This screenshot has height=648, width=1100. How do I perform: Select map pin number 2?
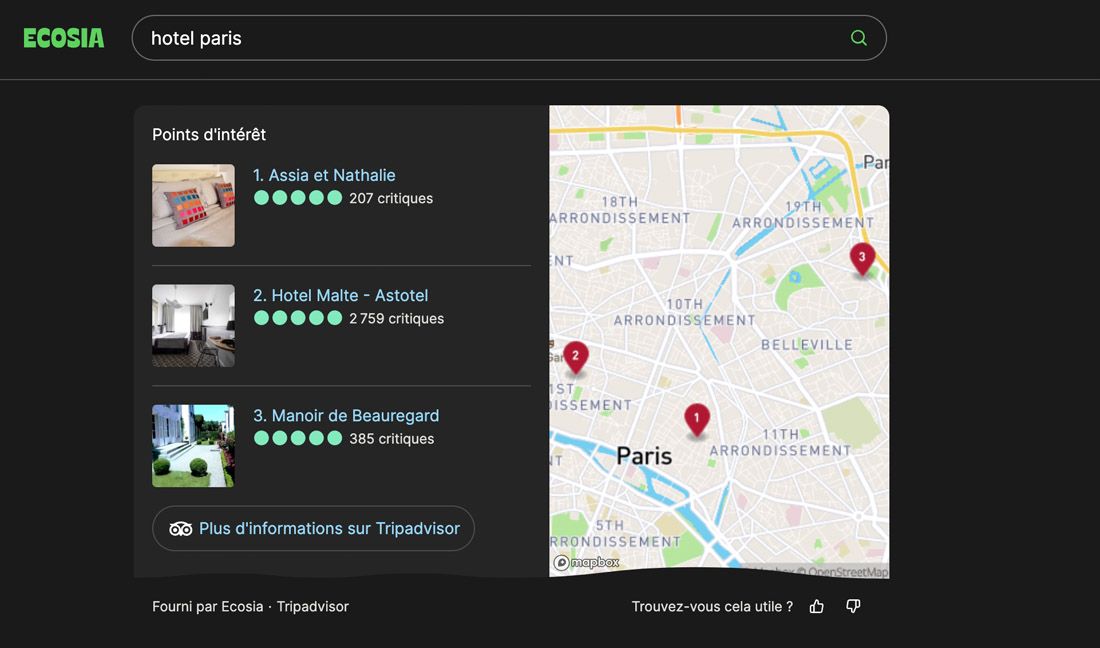[x=576, y=358]
